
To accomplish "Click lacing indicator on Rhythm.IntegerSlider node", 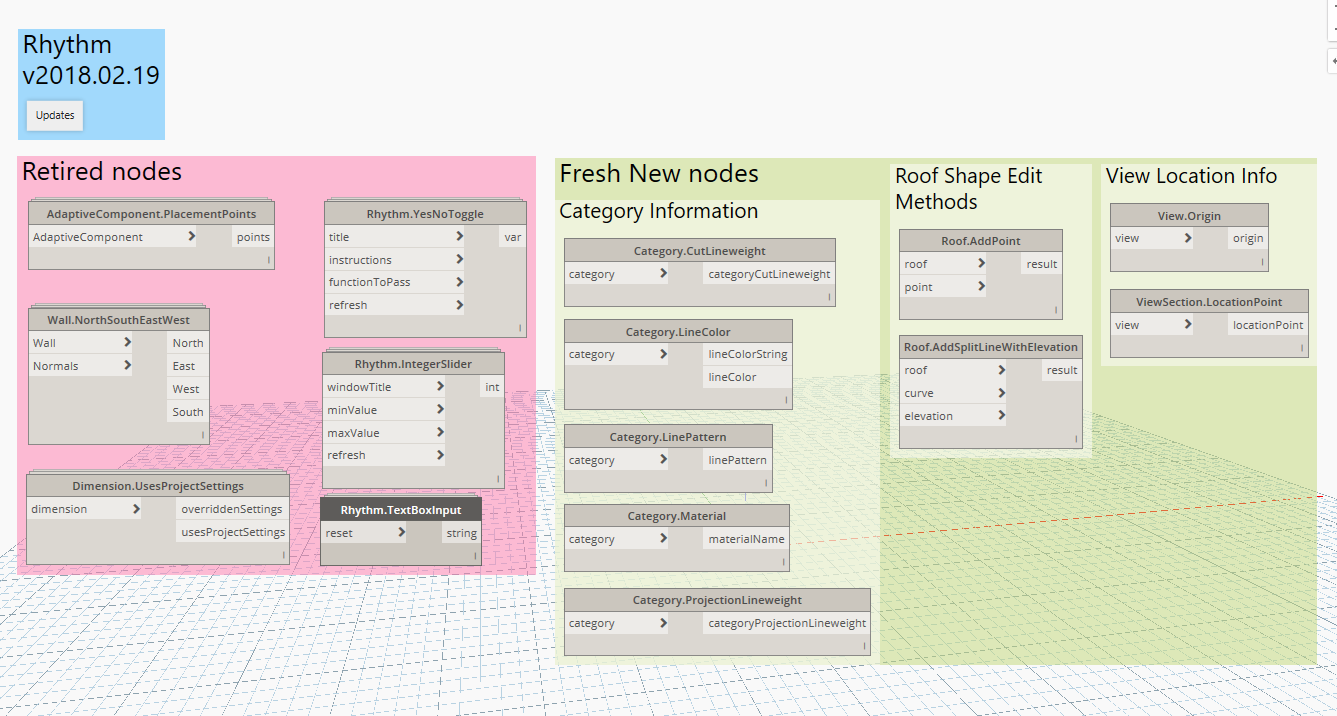I will [498, 477].
